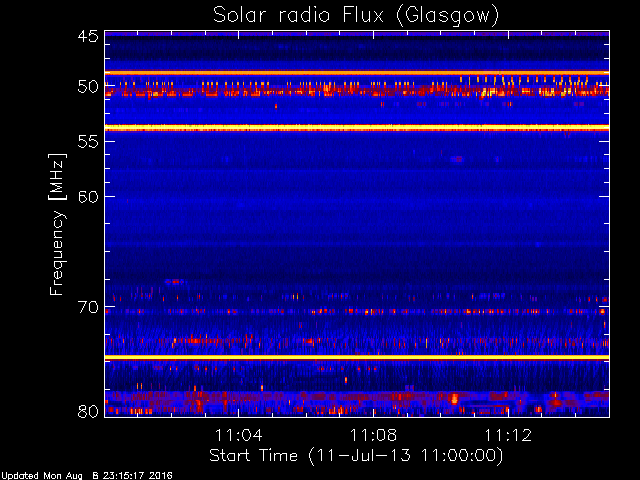Select the 70 frequency tick label
Screen dimensions: 640x480
coord(88,307)
